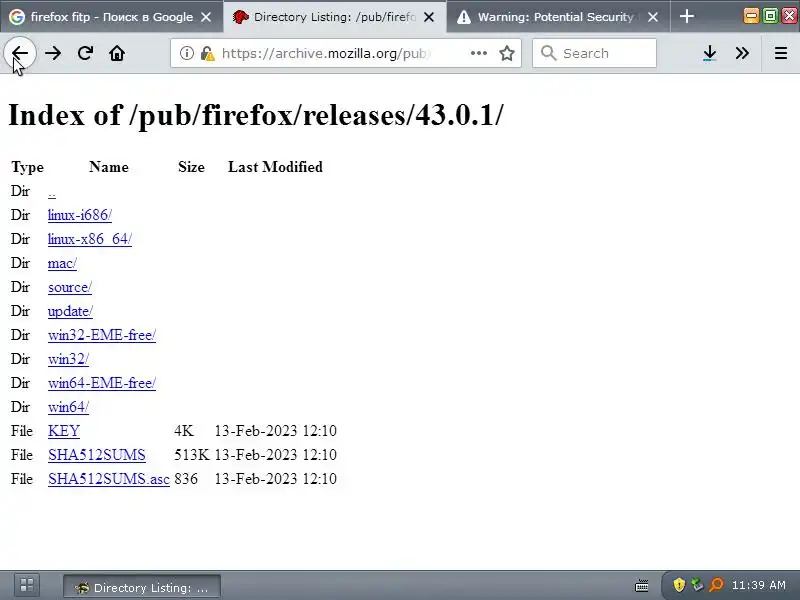Go back with the Back arrow button
Image resolution: width=800 pixels, height=600 pixels.
(x=20, y=53)
